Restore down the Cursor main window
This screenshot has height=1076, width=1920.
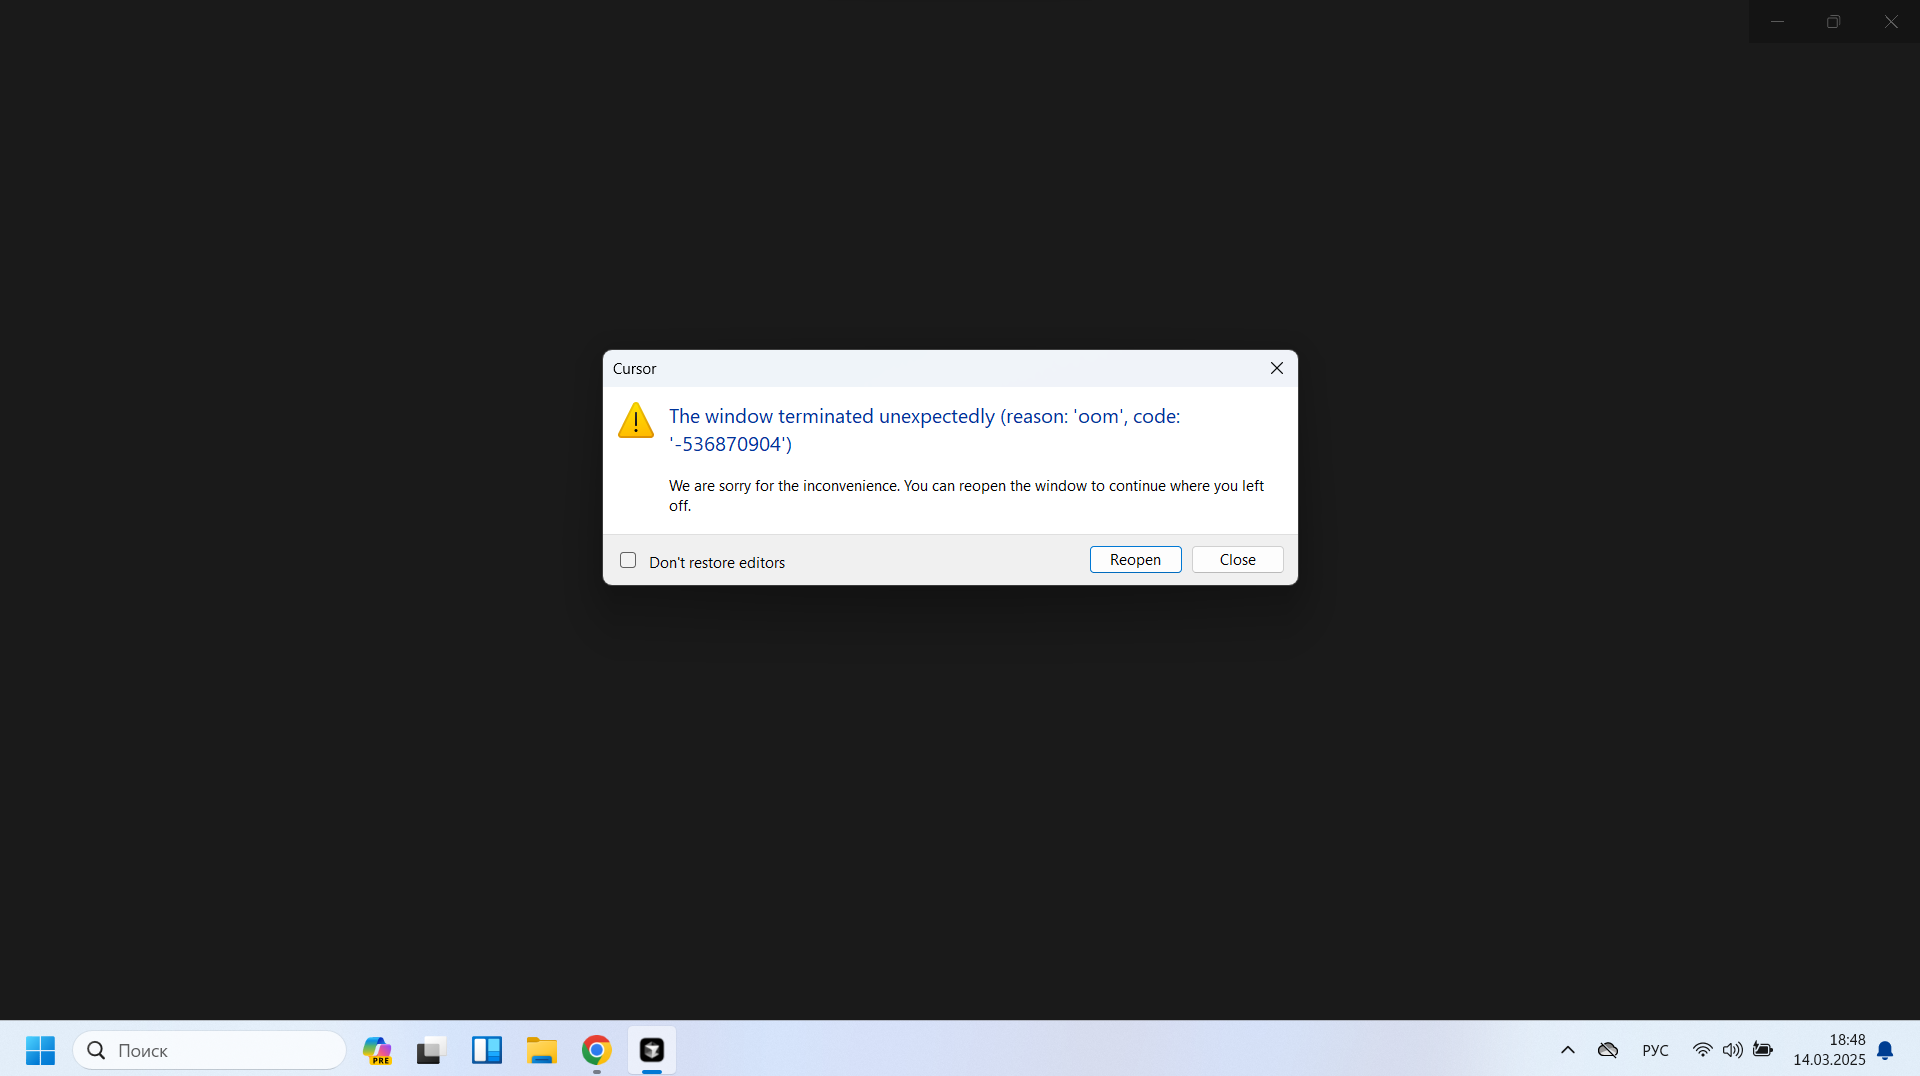(1833, 21)
